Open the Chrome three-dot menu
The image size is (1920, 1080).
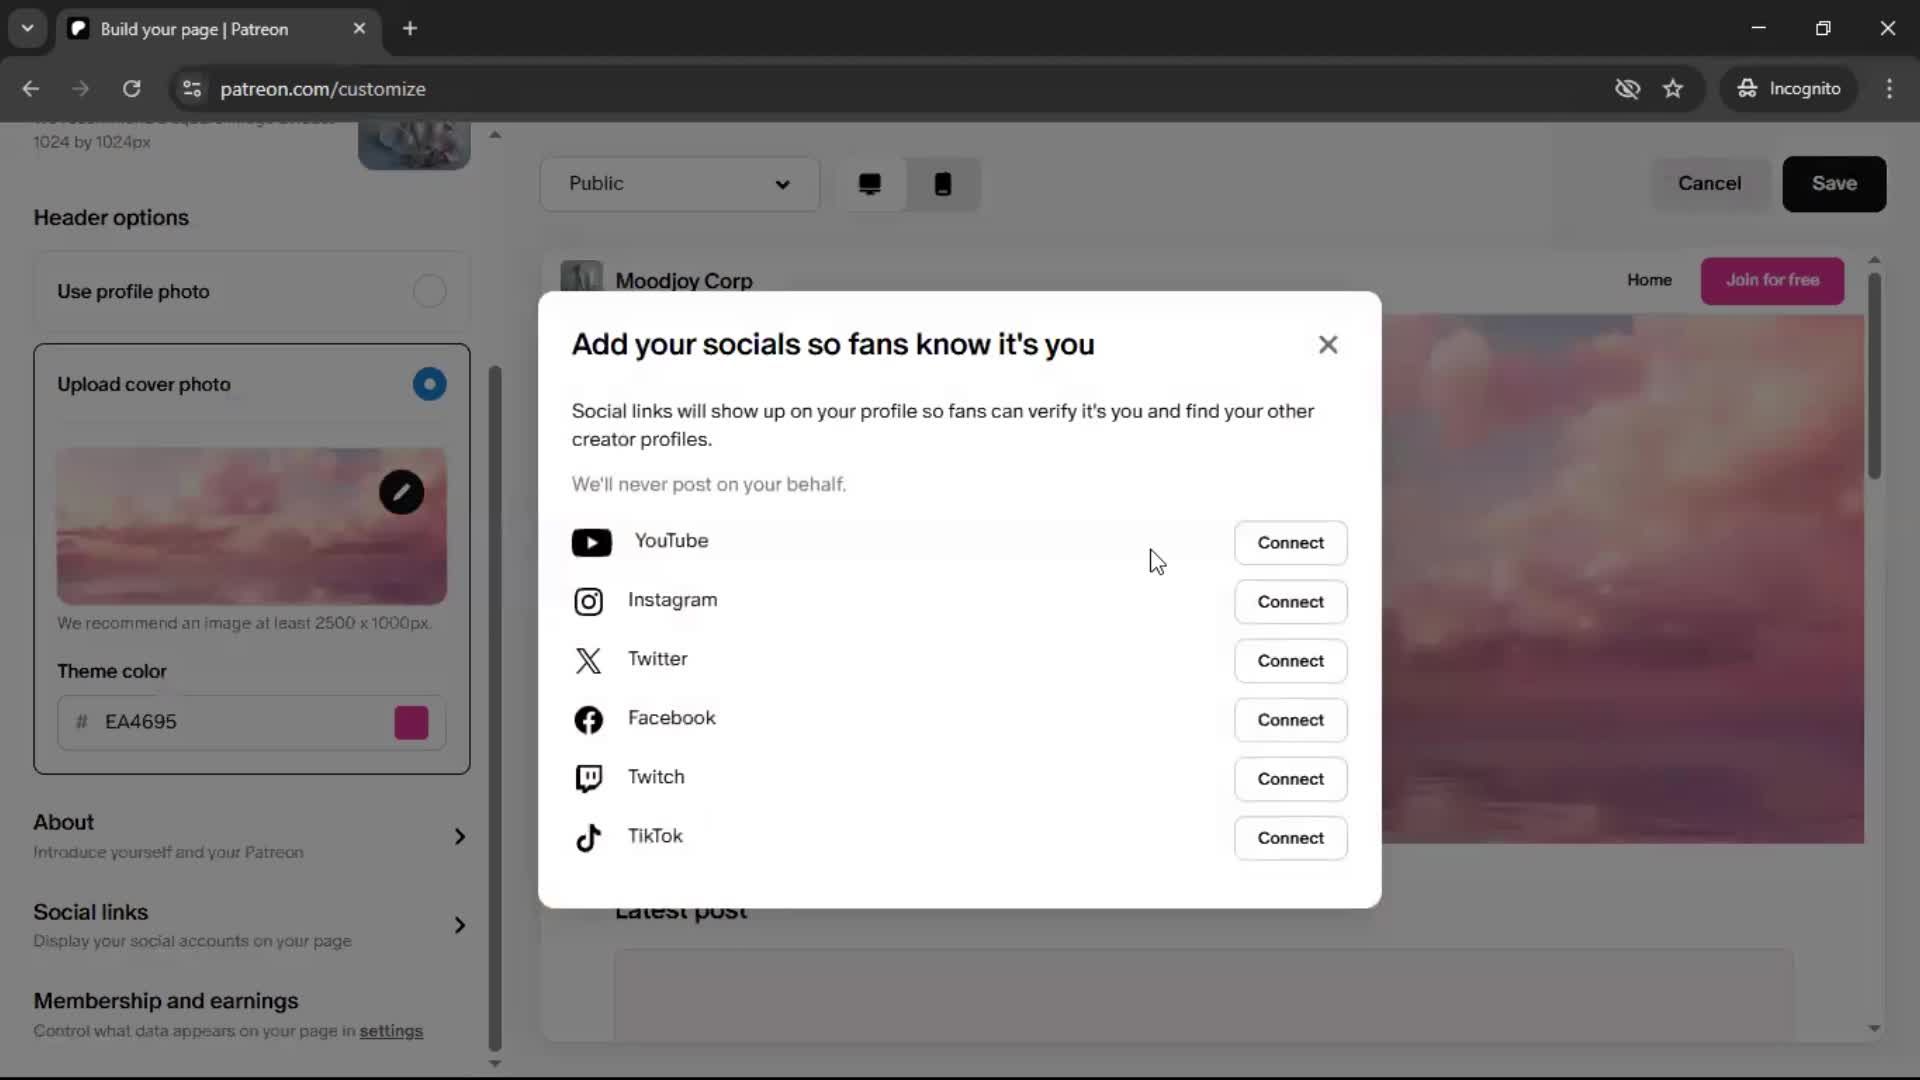(x=1889, y=89)
